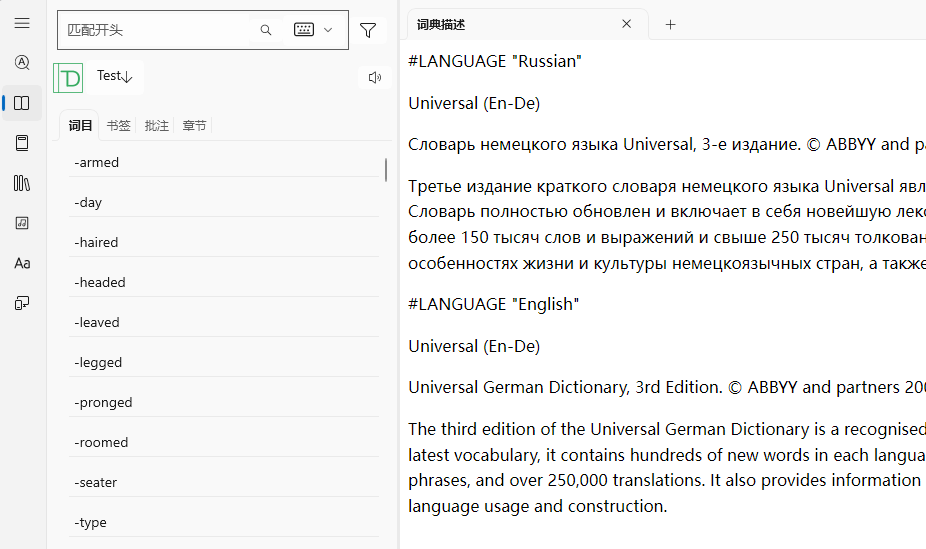Select the entry -armed
The height and width of the screenshot is (549, 926).
coord(224,162)
